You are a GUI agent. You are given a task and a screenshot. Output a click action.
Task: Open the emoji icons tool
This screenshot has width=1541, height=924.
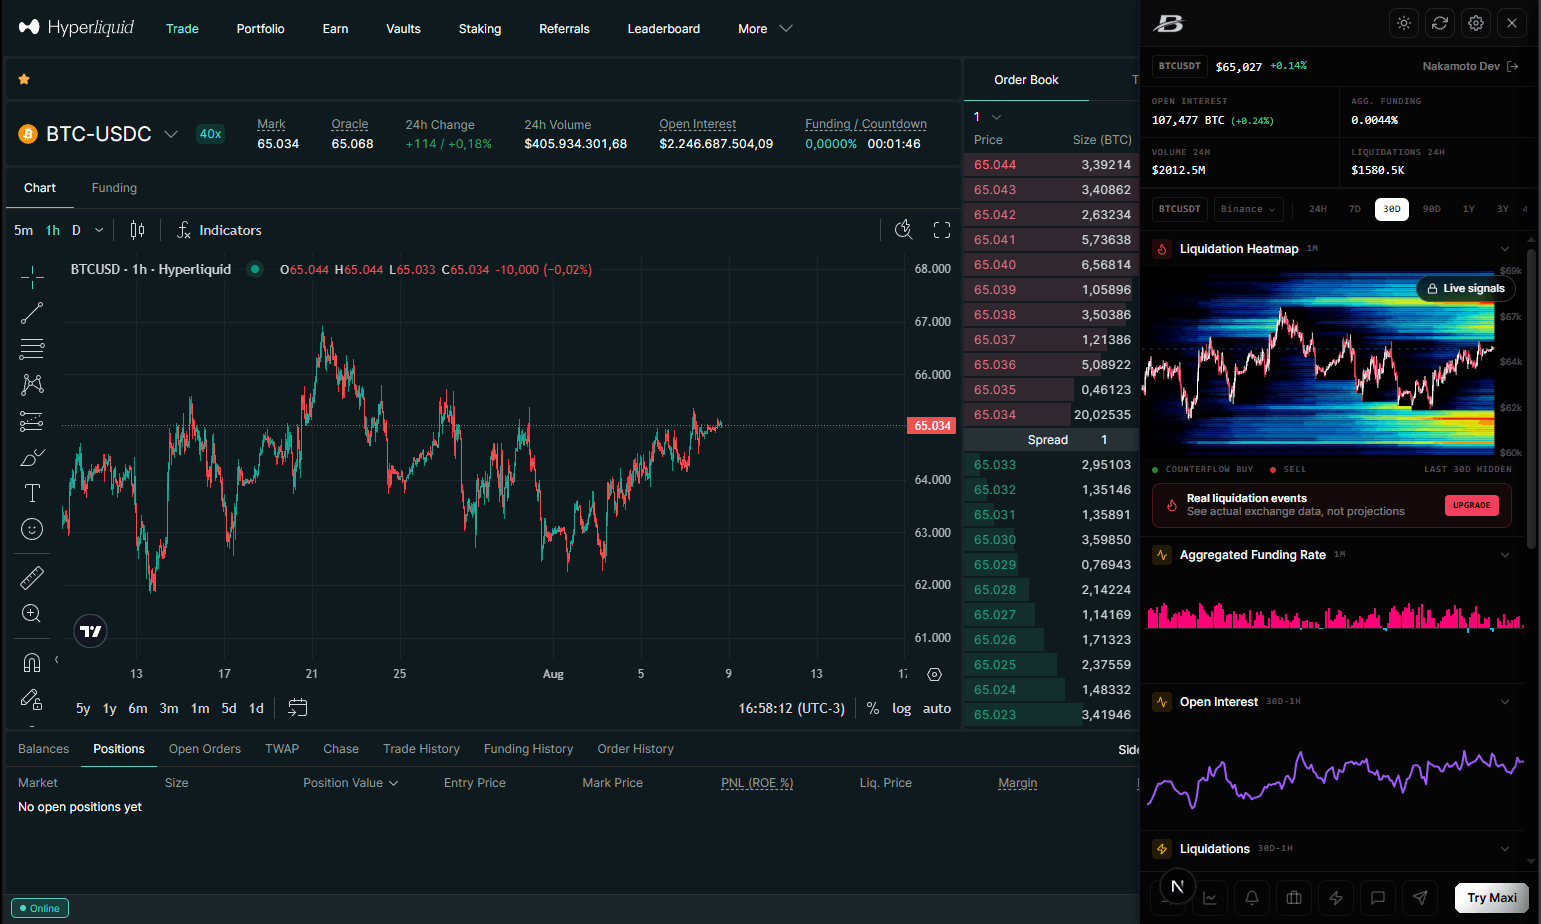point(32,529)
